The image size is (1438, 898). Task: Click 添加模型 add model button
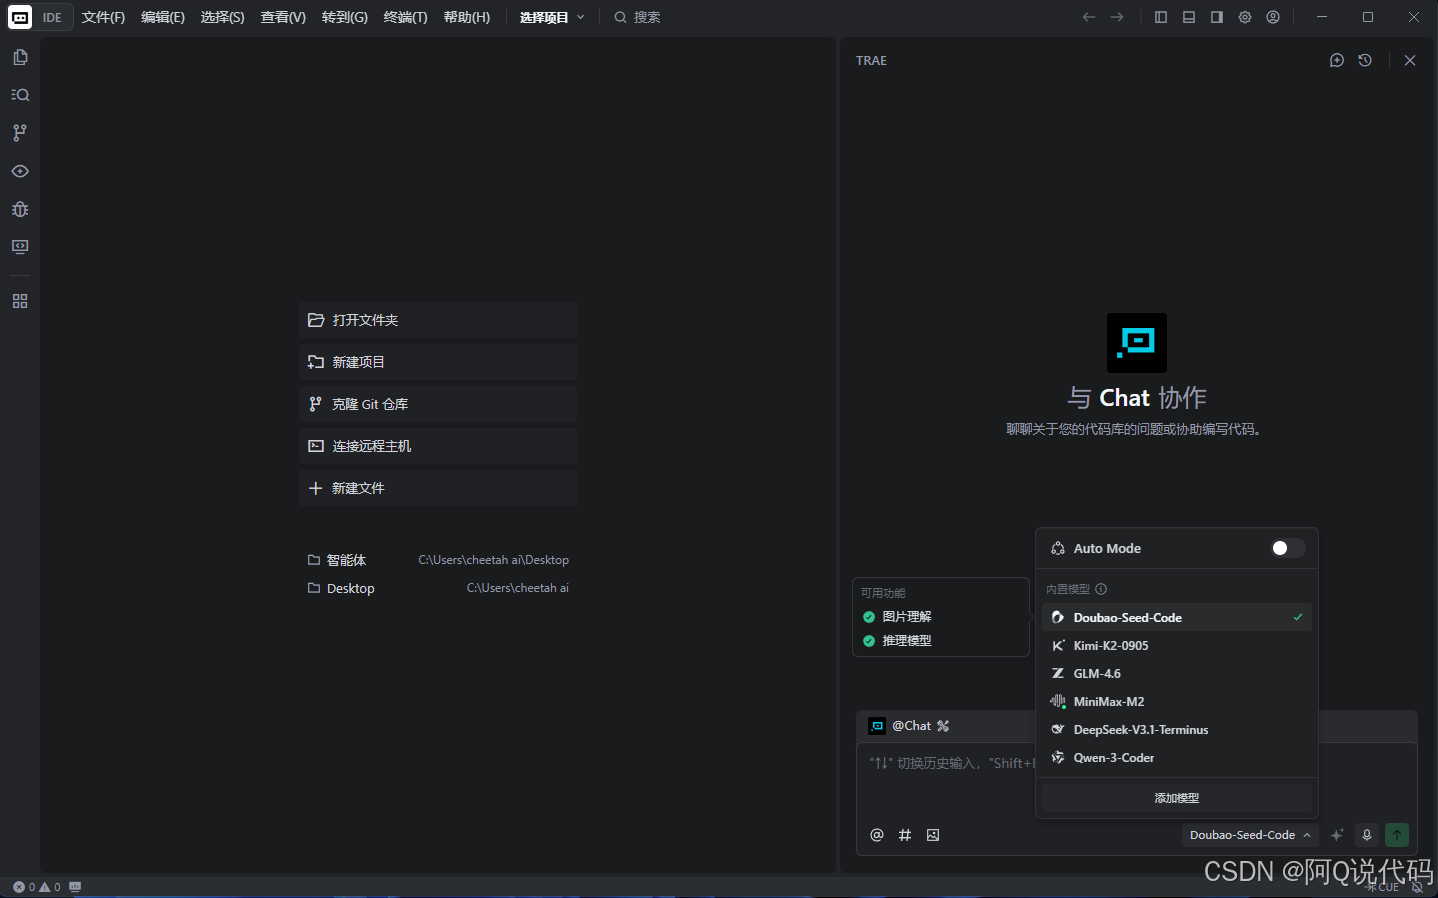click(x=1177, y=798)
